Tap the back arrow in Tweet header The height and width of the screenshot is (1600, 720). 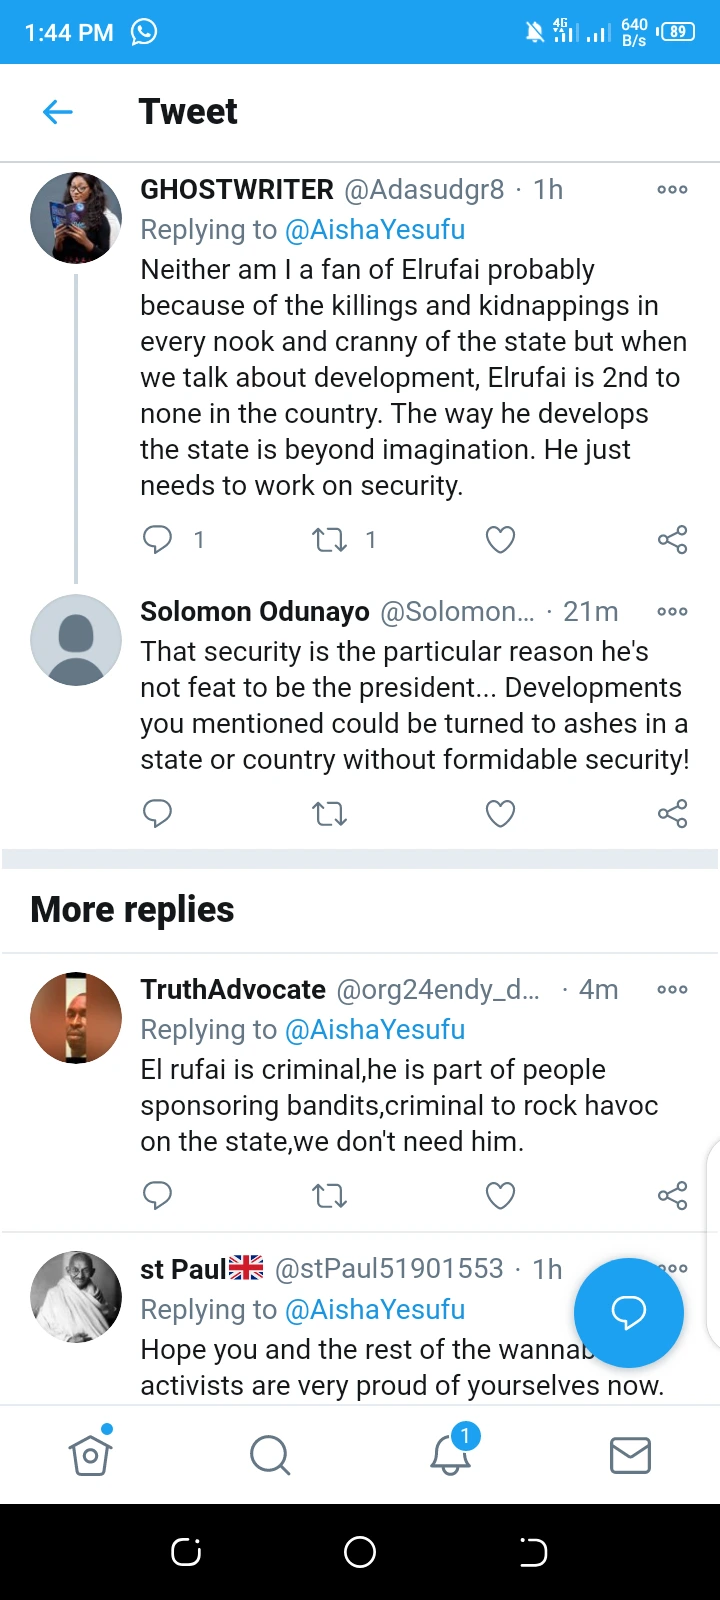[x=58, y=112]
